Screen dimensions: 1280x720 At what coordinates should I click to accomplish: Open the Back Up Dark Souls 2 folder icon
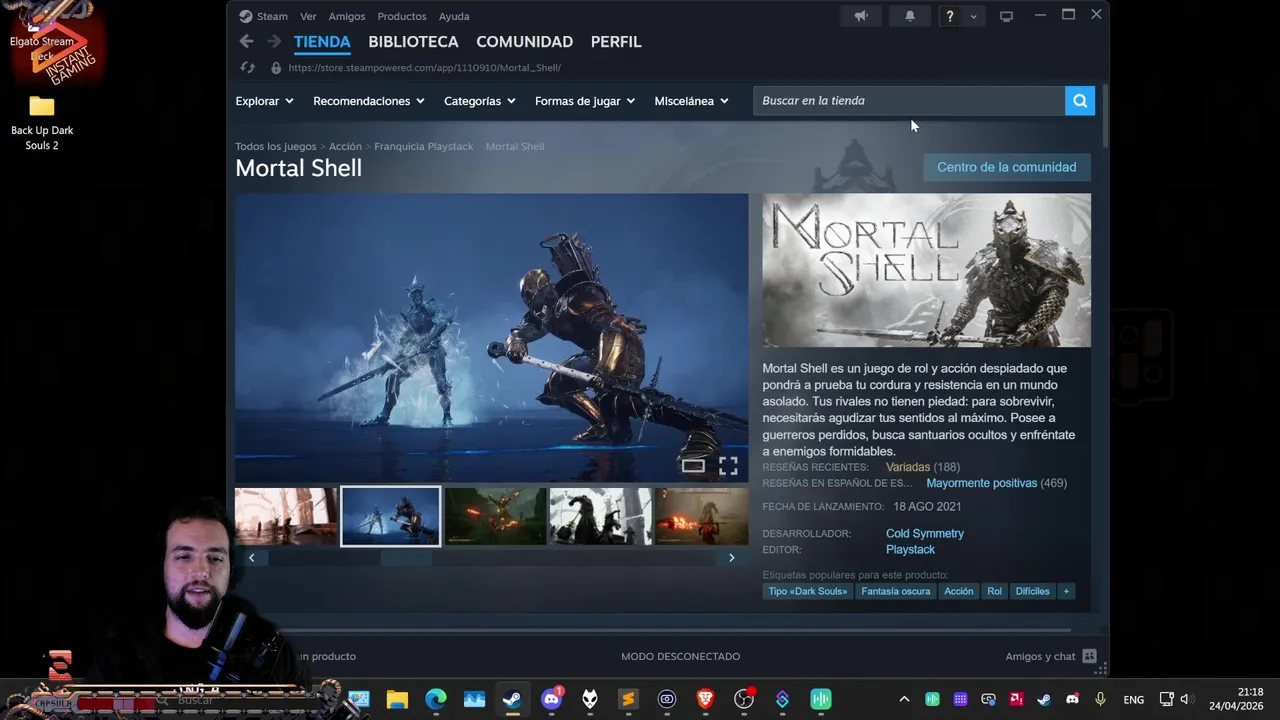(x=42, y=107)
